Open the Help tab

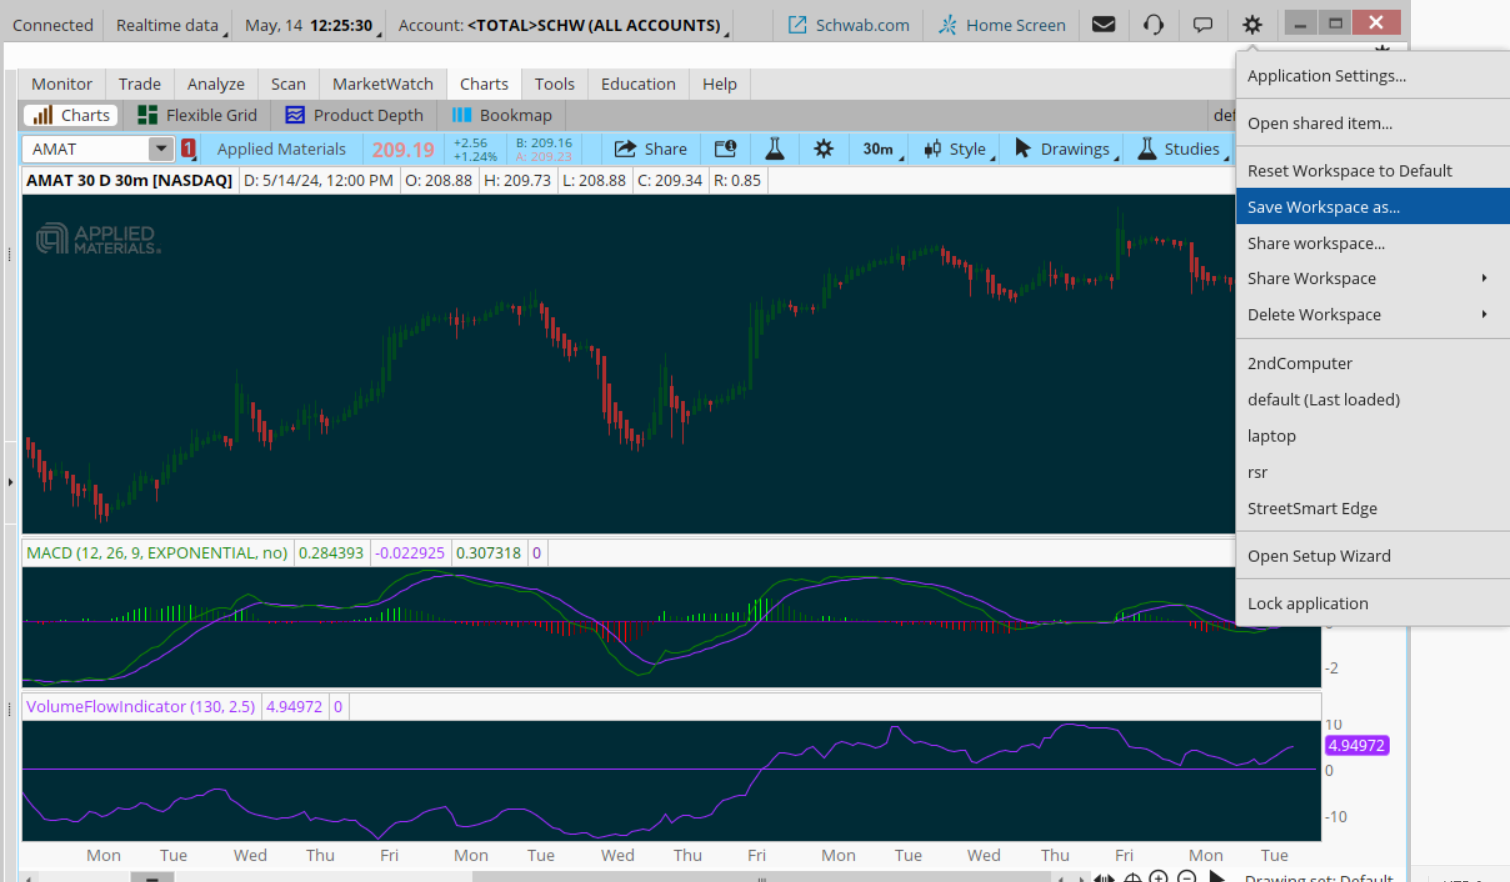click(x=719, y=84)
